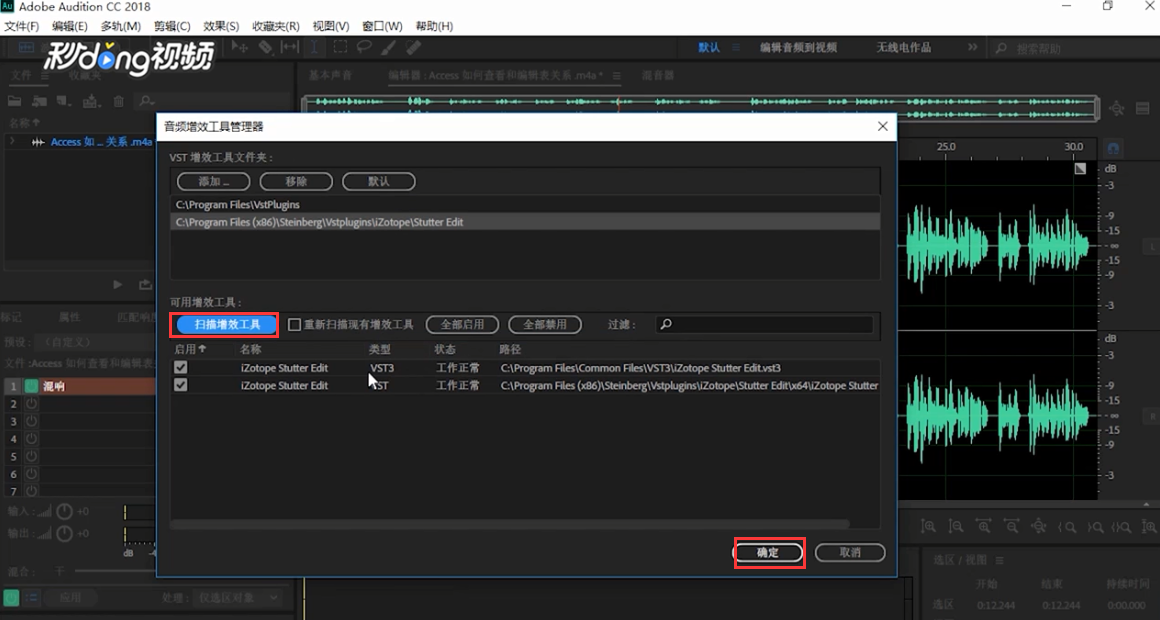Switch to the 混音器 tab
The height and width of the screenshot is (620, 1160).
pos(658,75)
